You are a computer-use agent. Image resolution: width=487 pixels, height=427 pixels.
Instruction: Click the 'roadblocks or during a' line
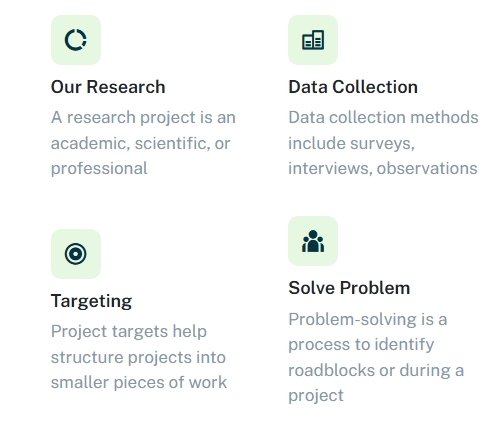[x=376, y=370]
